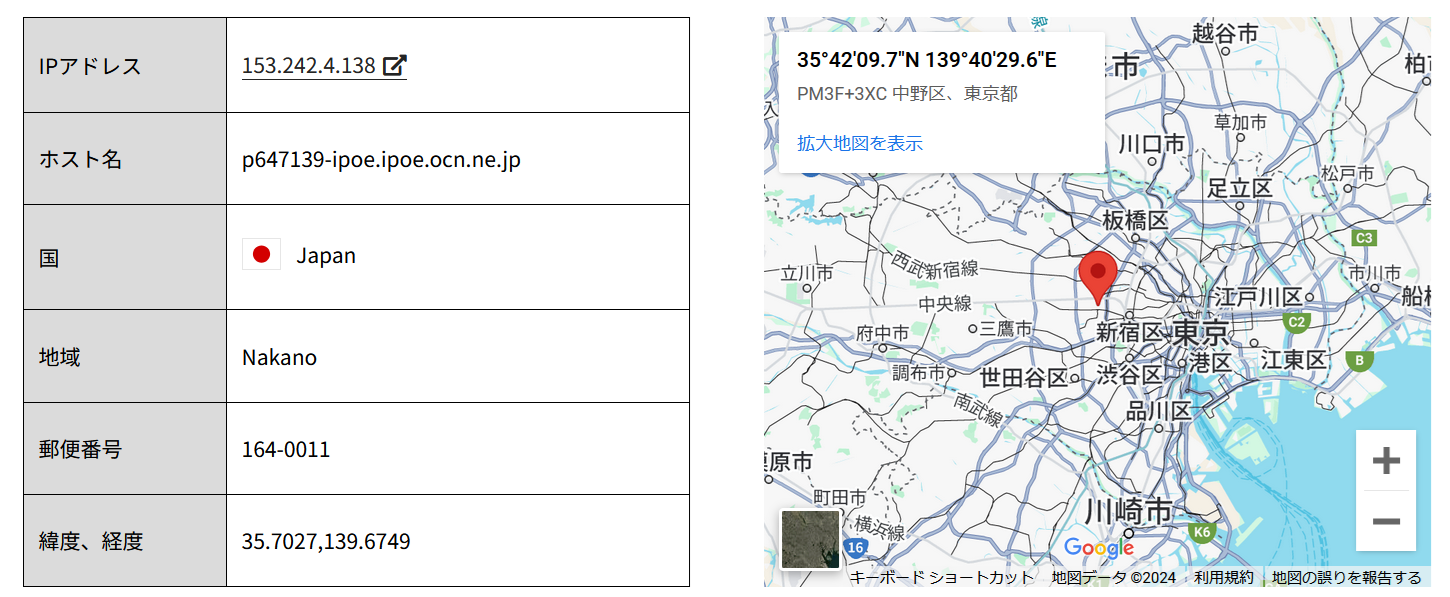
Task: Open 利用規約 link
Action: (x=1224, y=578)
